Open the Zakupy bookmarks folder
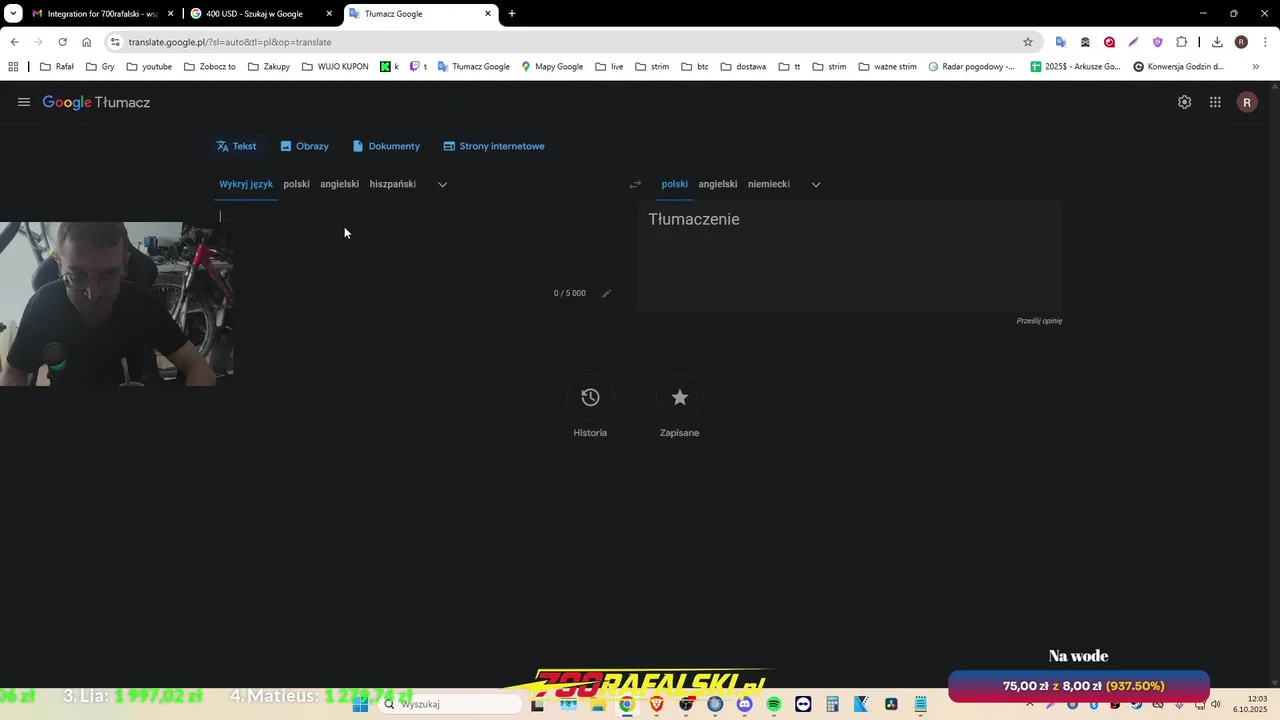1280x720 pixels. [x=268, y=67]
